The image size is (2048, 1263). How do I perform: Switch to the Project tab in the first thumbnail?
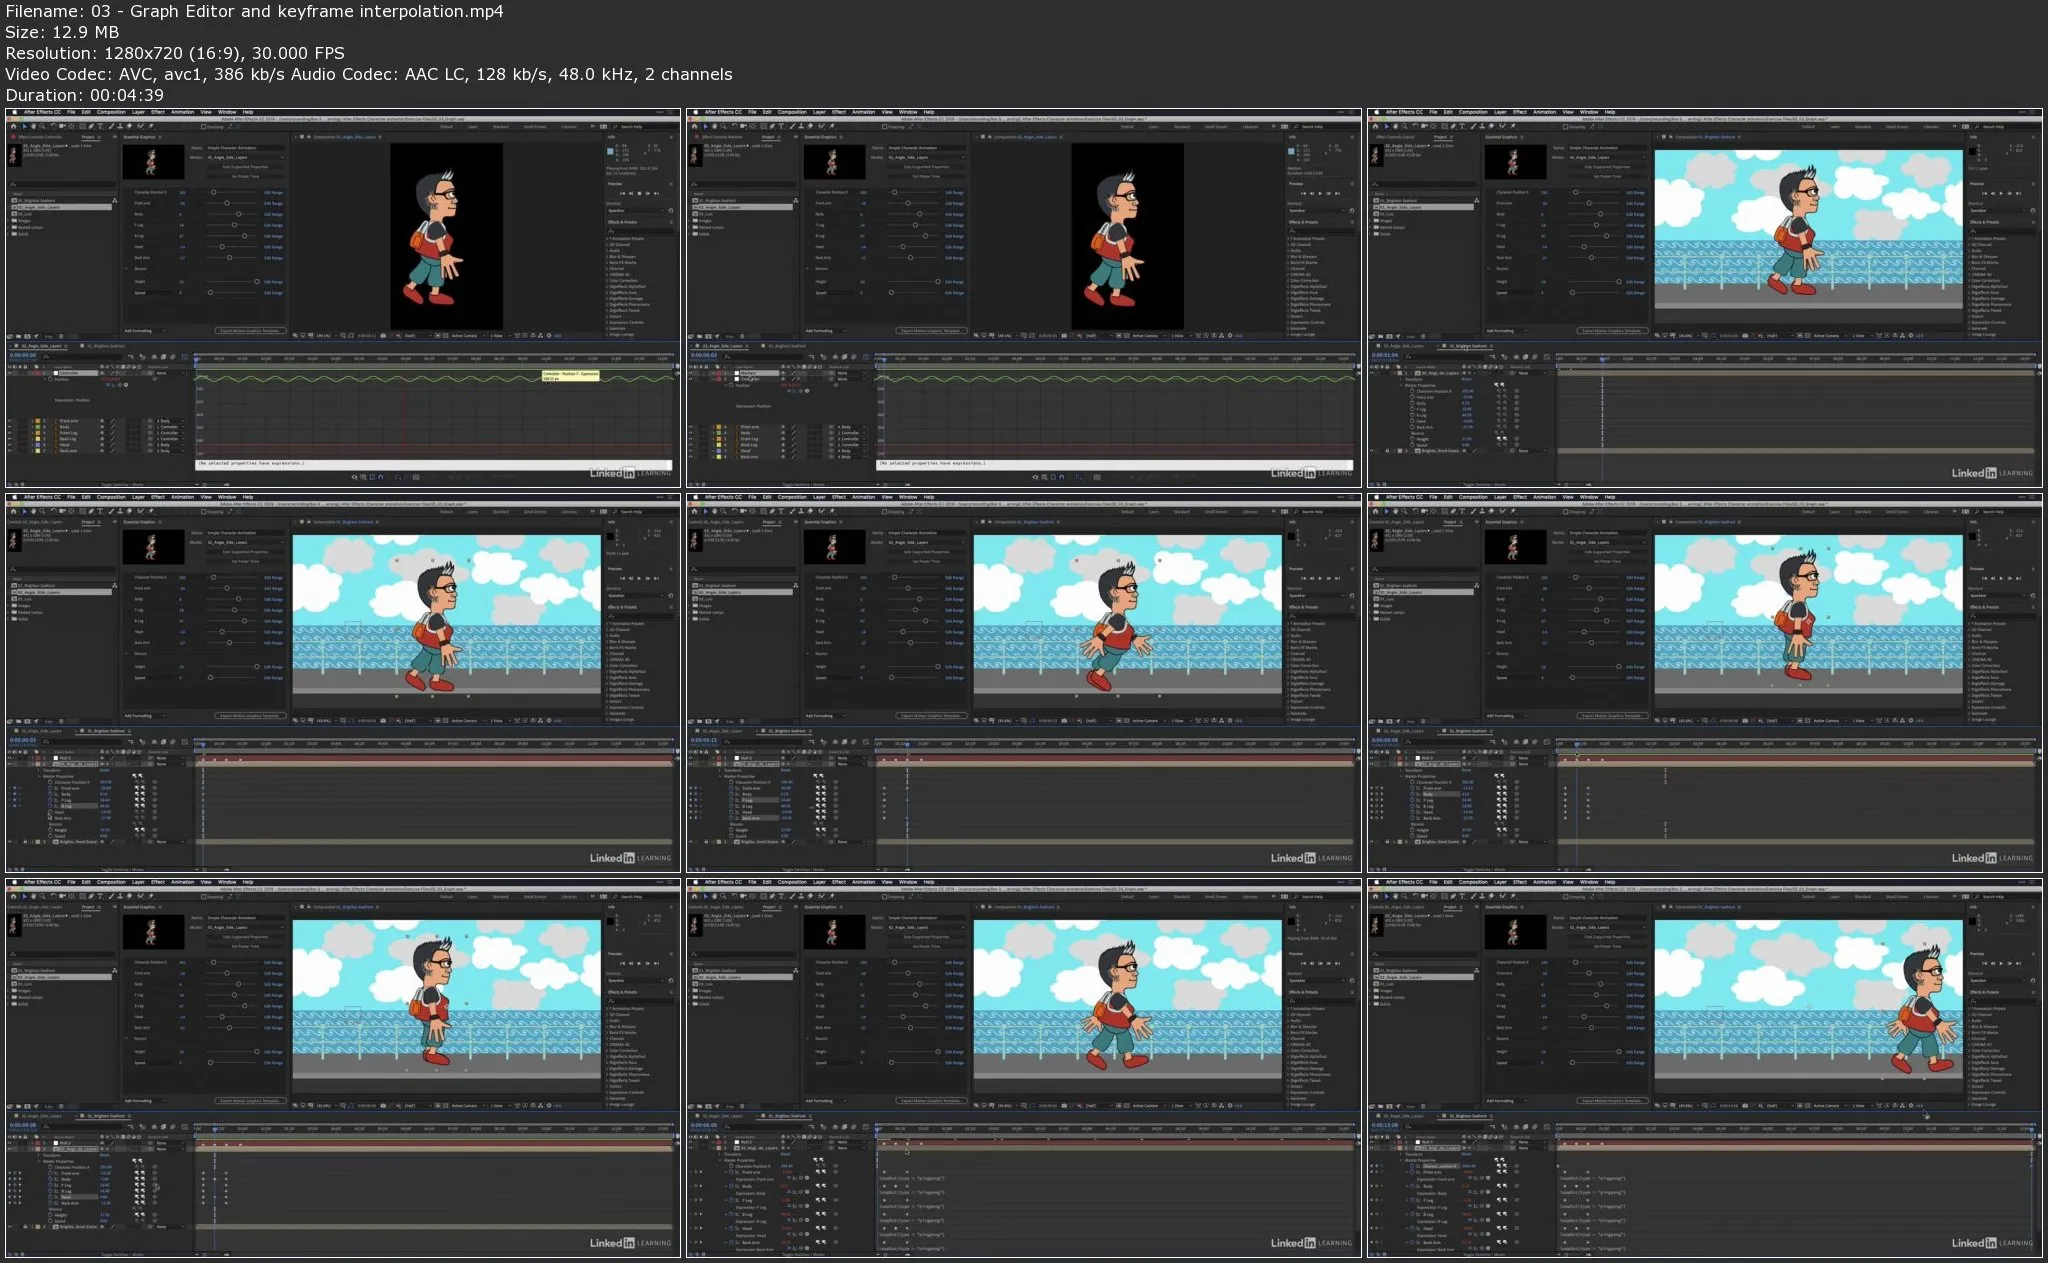pyautogui.click(x=88, y=137)
